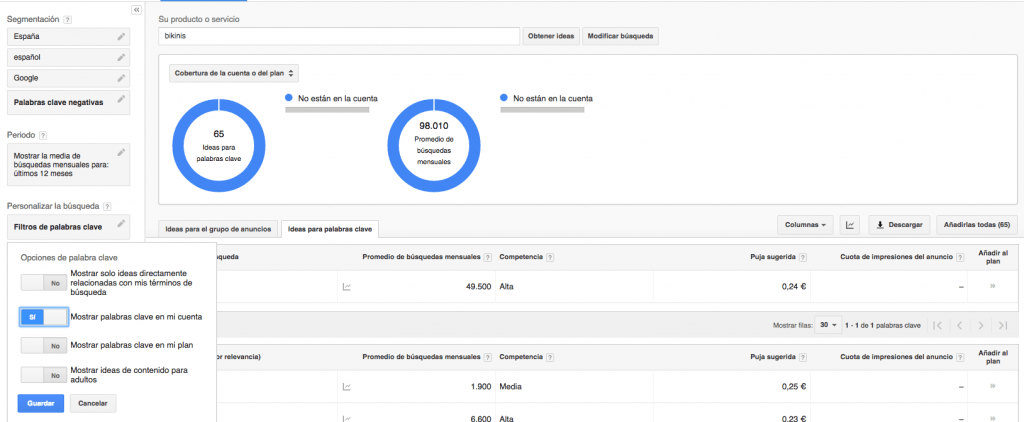Sort first table by Competencia header
1024x422 pixels.
(x=522, y=257)
